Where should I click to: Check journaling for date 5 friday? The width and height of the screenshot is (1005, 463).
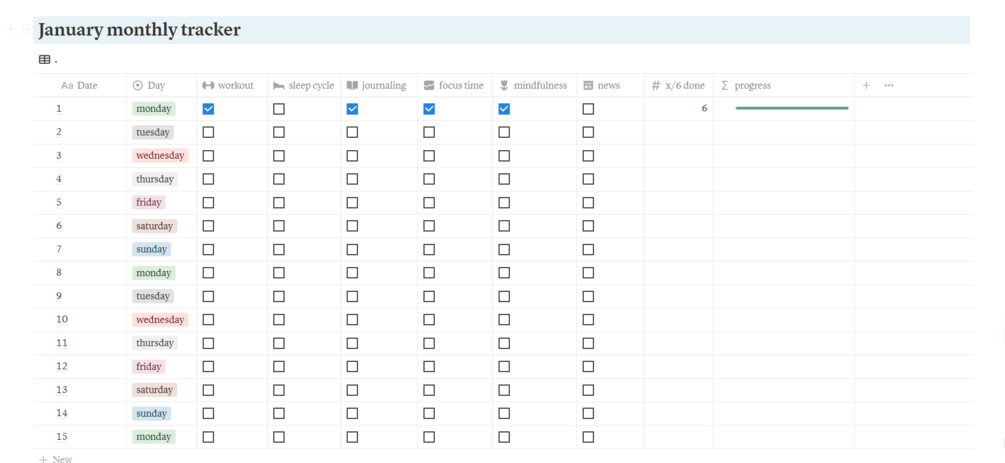[x=353, y=203]
